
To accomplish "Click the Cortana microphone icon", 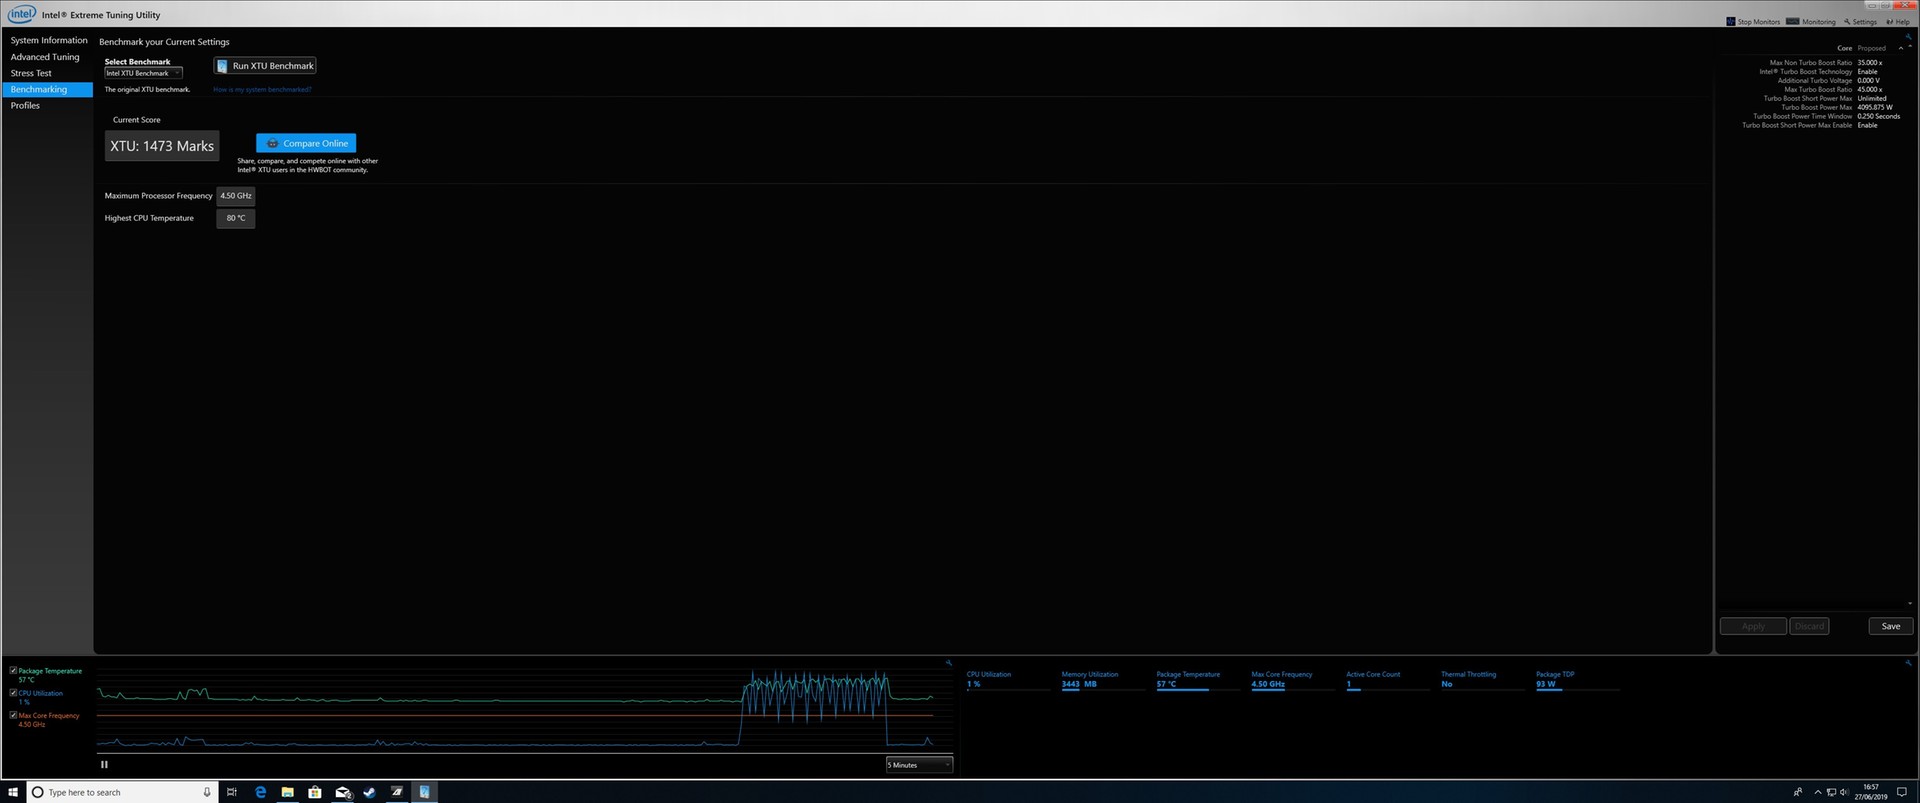I will [207, 792].
